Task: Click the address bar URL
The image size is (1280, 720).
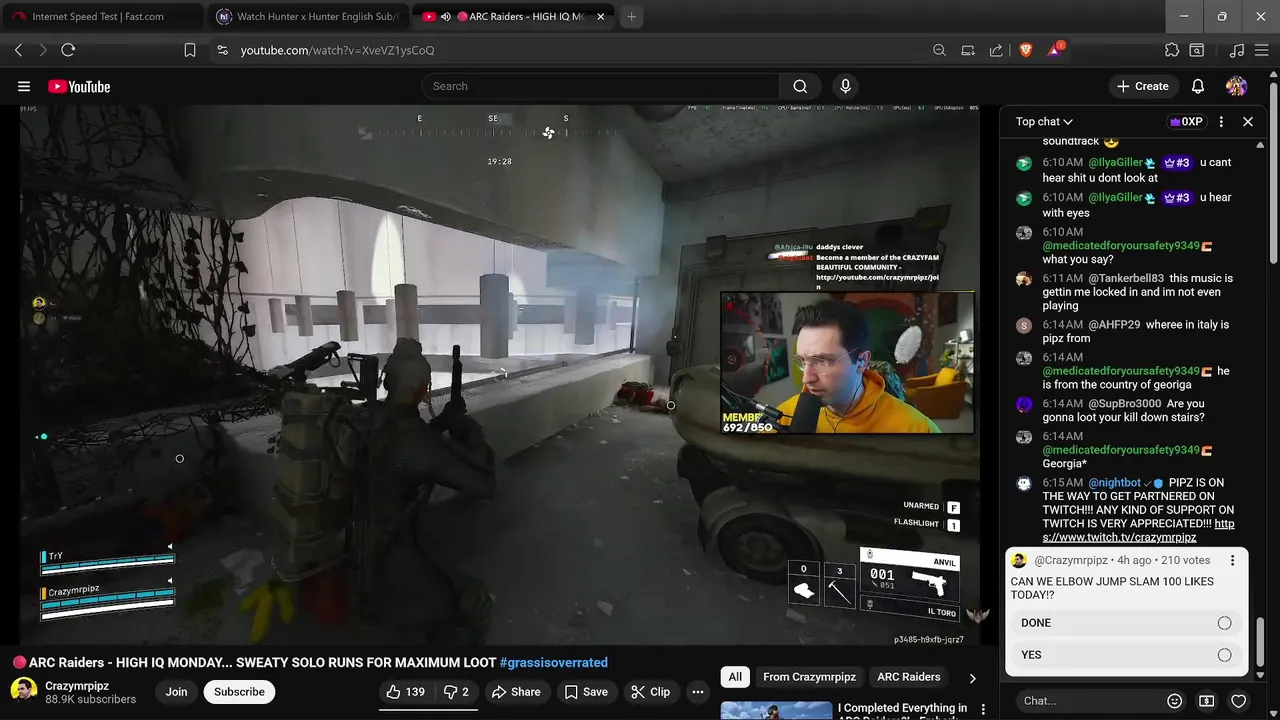Action: pyautogui.click(x=337, y=50)
